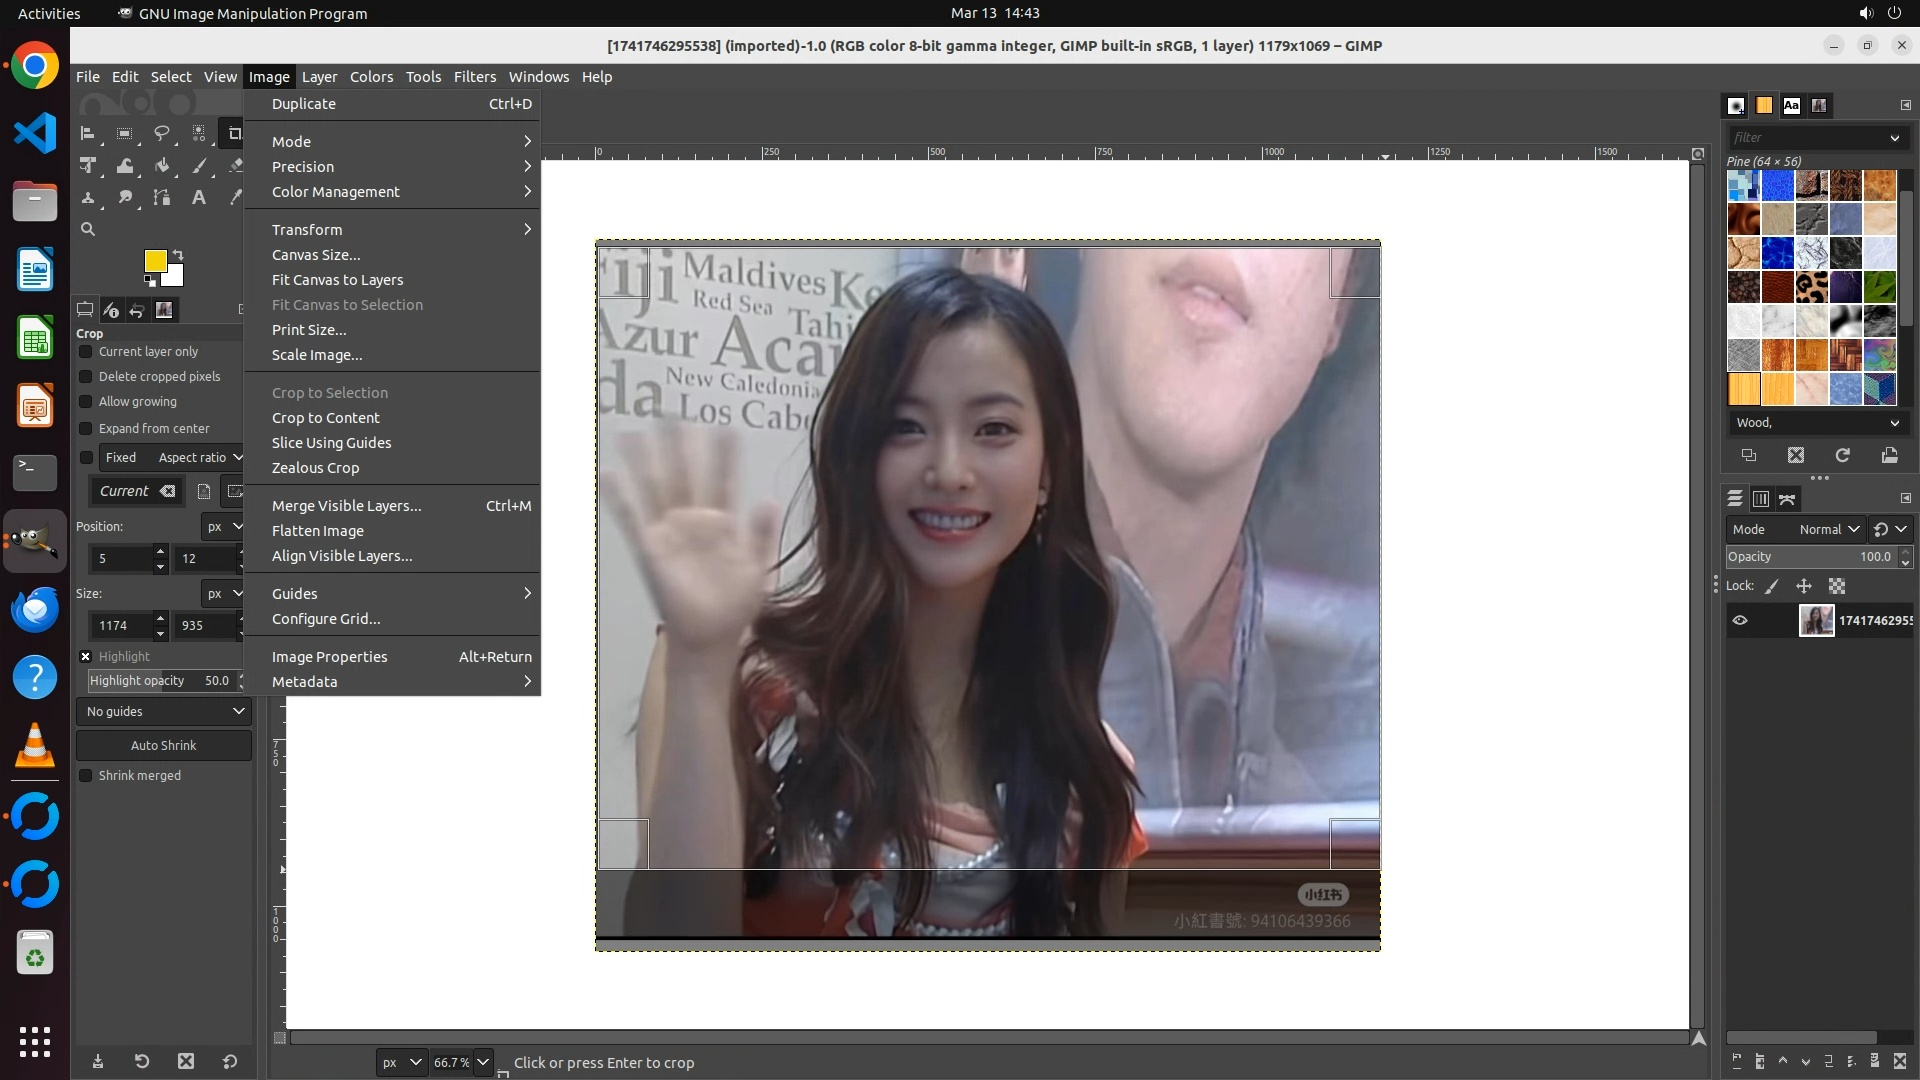Select the Bucket Fill tool
The width and height of the screenshot is (1920, 1080).
point(162,166)
